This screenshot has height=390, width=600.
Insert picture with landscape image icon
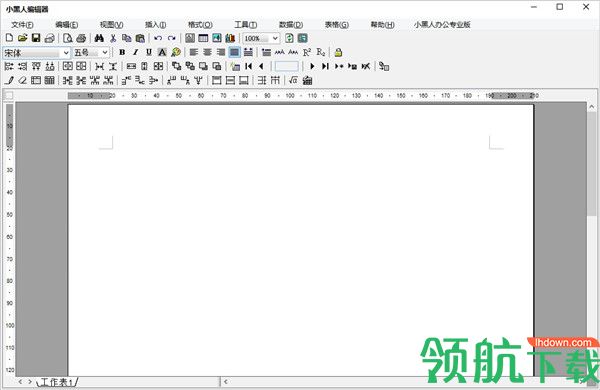coord(217,38)
